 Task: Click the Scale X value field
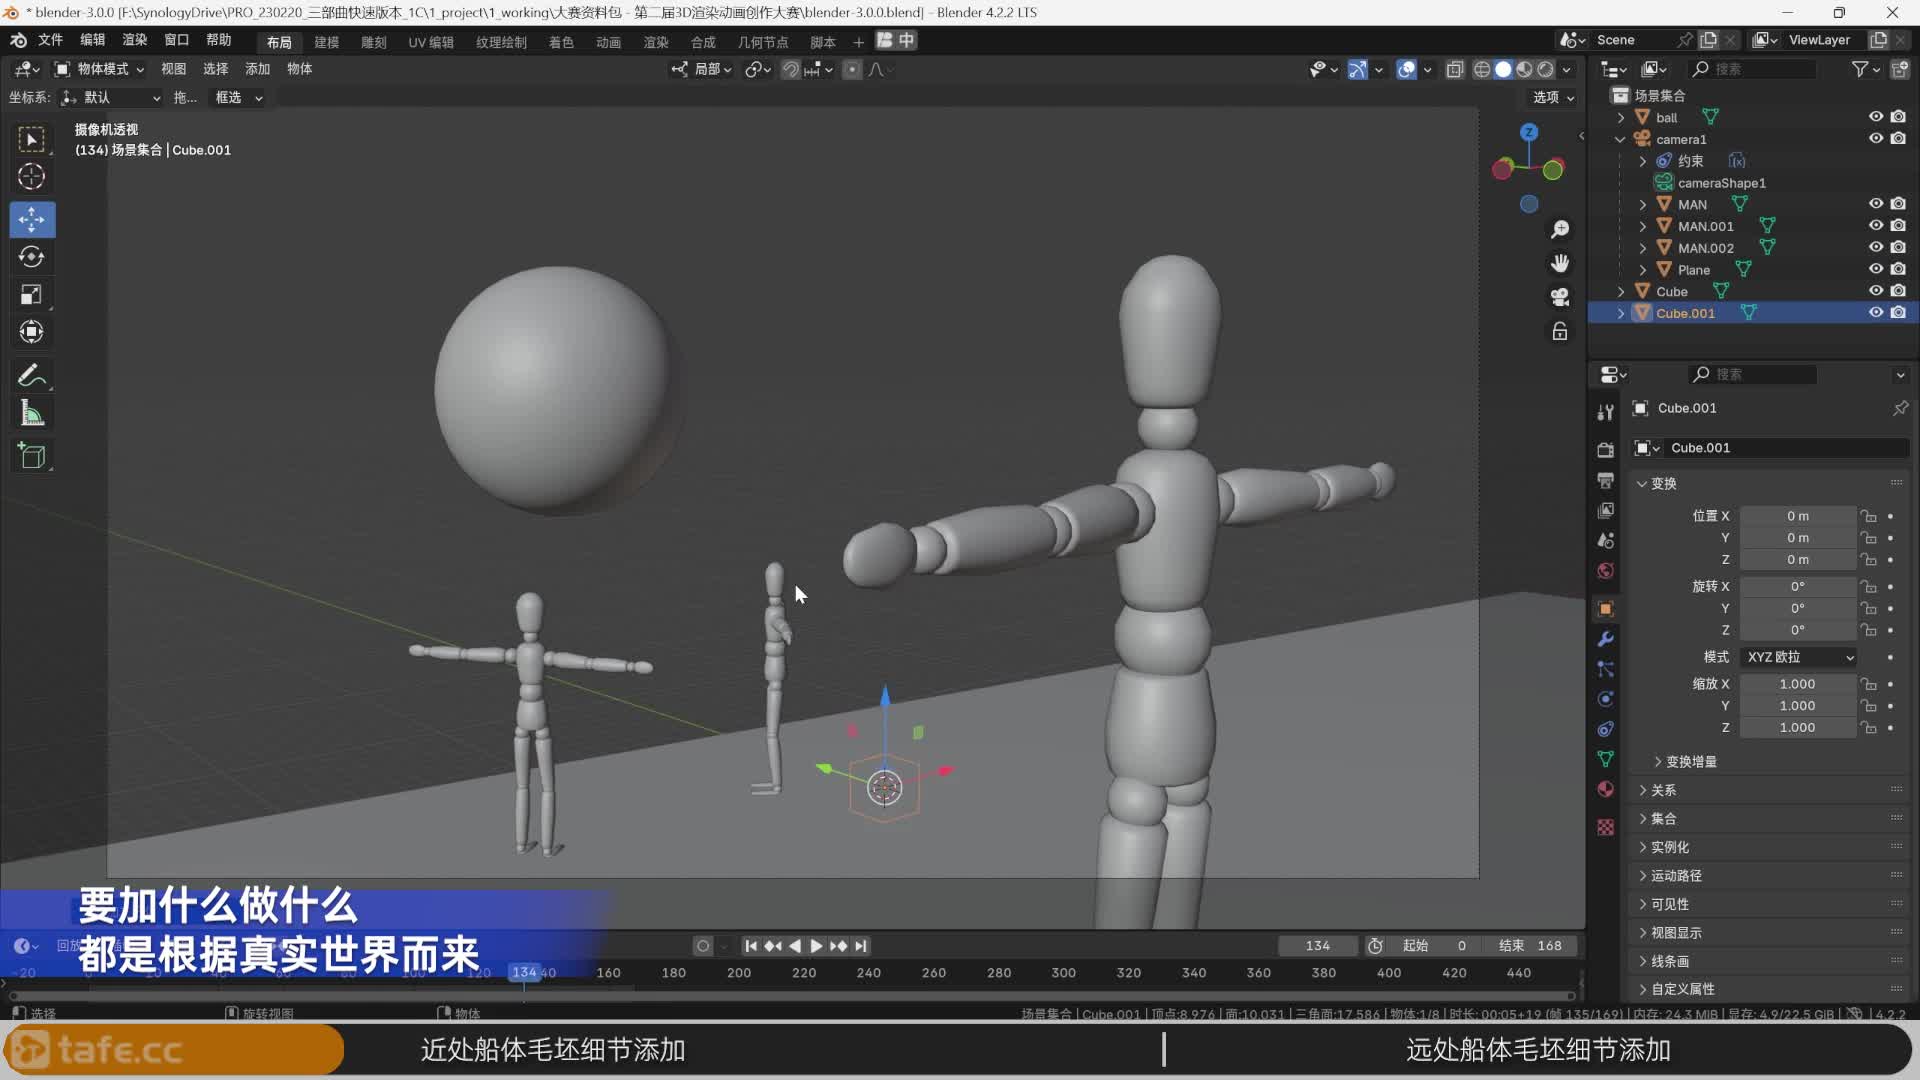[1797, 684]
